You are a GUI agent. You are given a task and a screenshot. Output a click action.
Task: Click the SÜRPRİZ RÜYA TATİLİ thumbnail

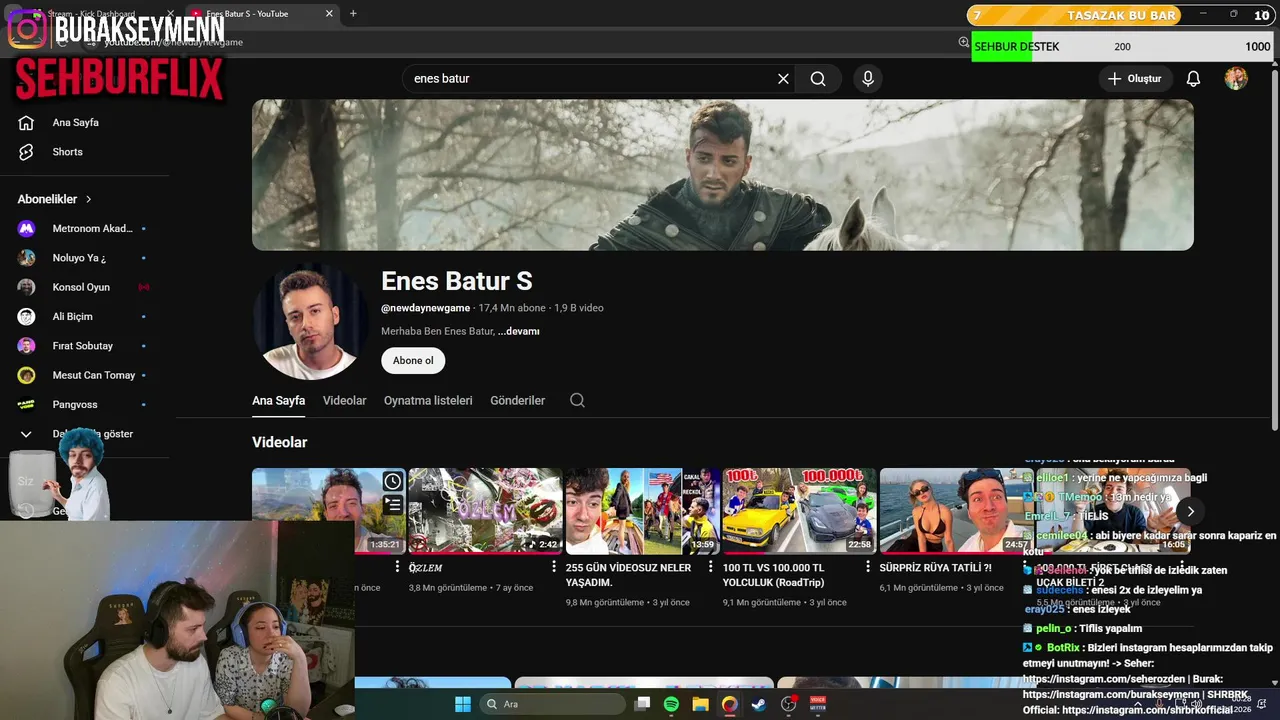coord(956,511)
